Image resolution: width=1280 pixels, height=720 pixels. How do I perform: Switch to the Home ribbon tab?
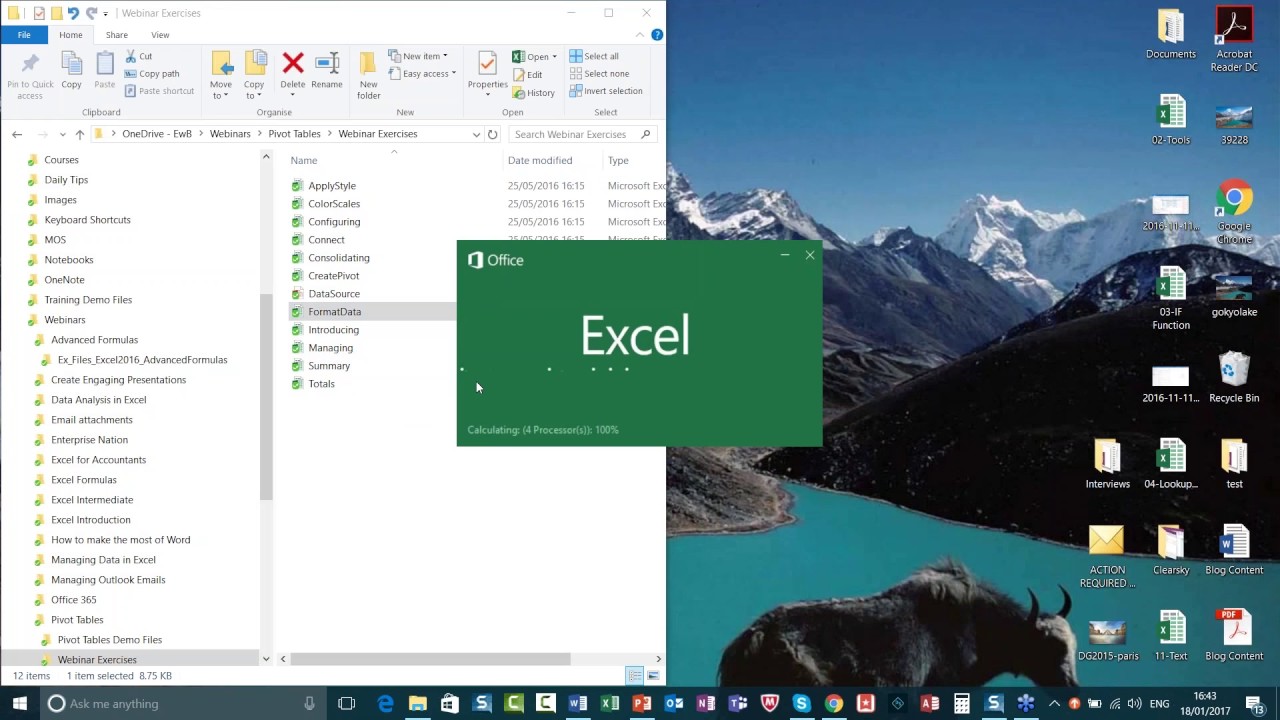tap(71, 34)
